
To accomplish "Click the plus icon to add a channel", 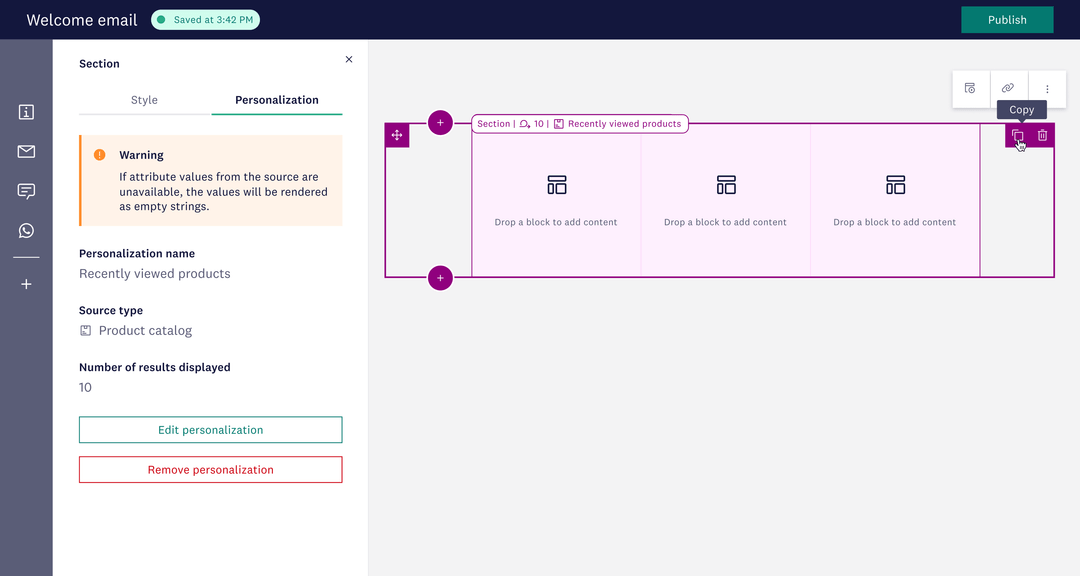I will (x=26, y=283).
